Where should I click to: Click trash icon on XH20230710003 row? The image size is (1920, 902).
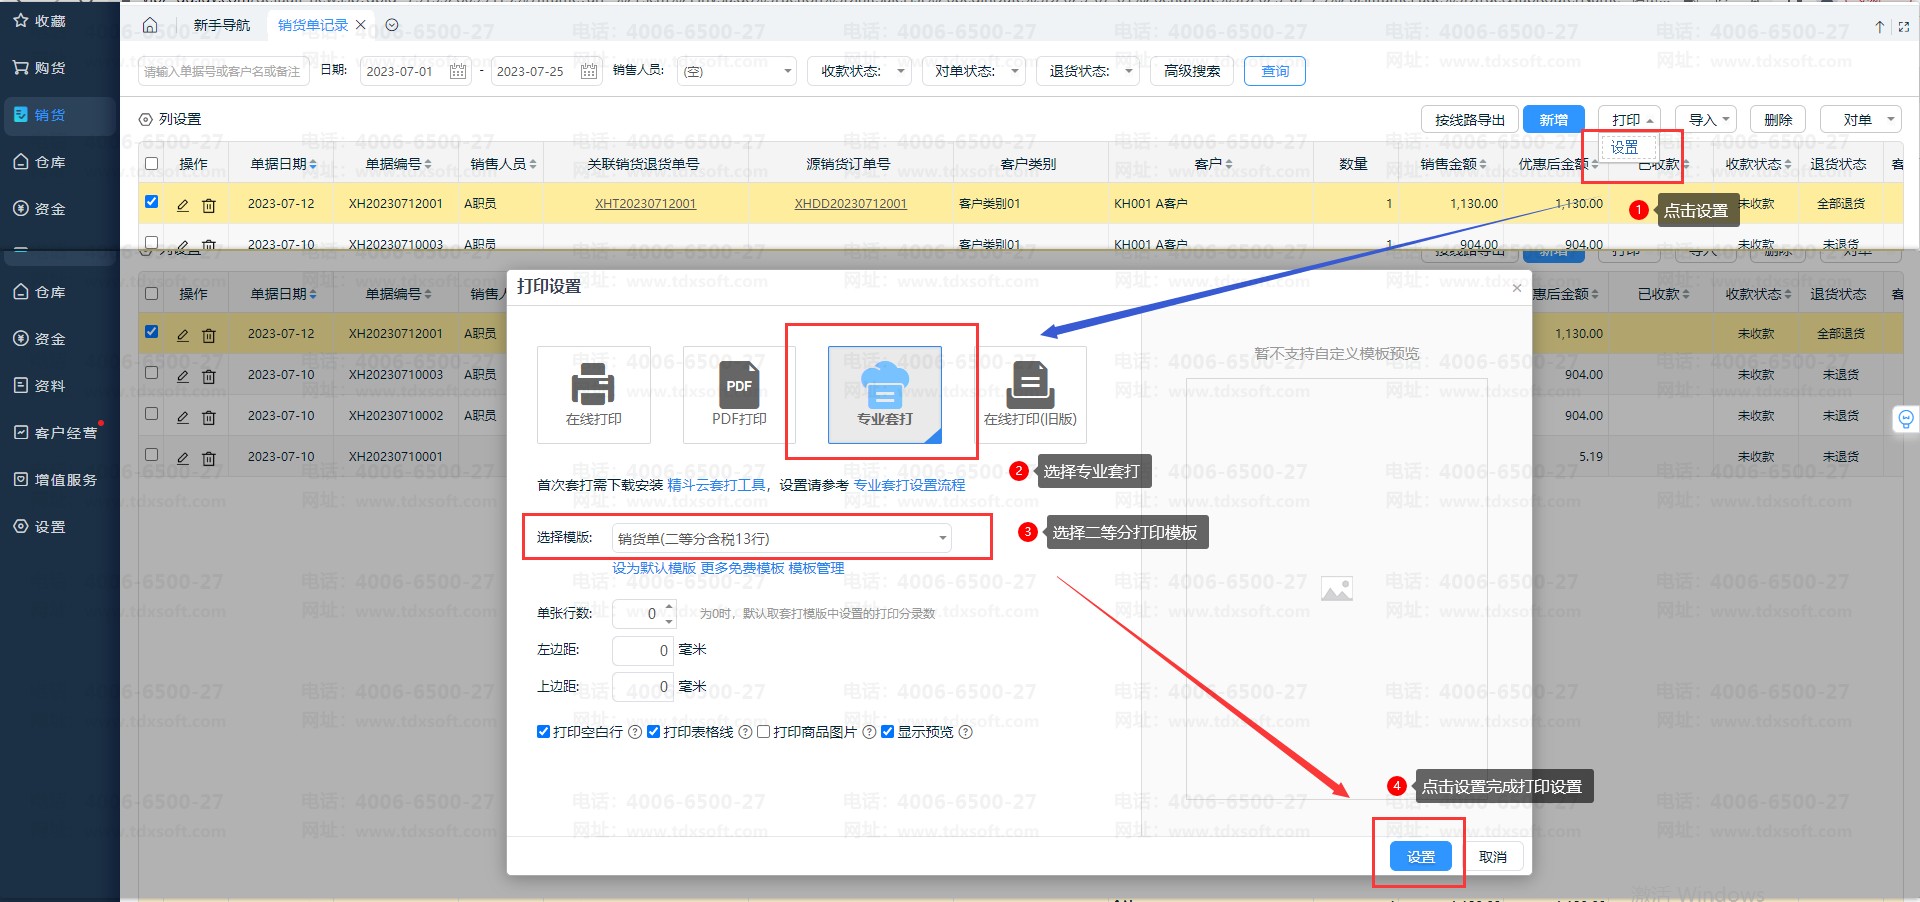(209, 376)
